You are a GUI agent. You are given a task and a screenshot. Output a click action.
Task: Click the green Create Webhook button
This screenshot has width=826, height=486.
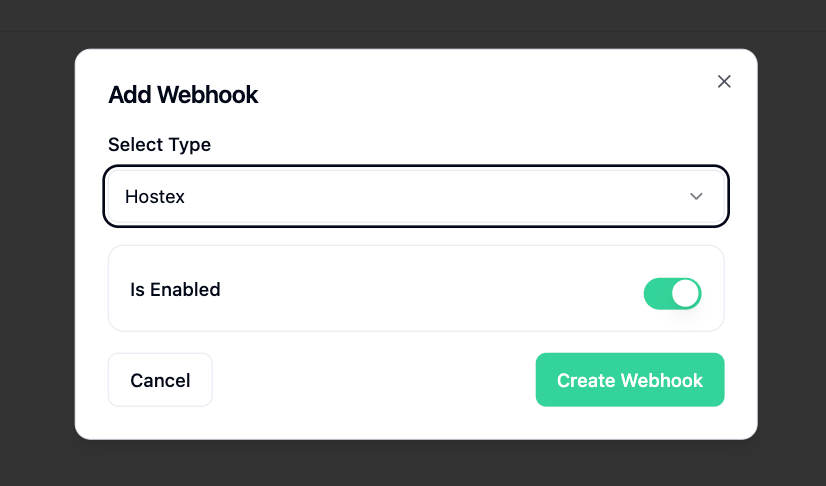point(629,380)
